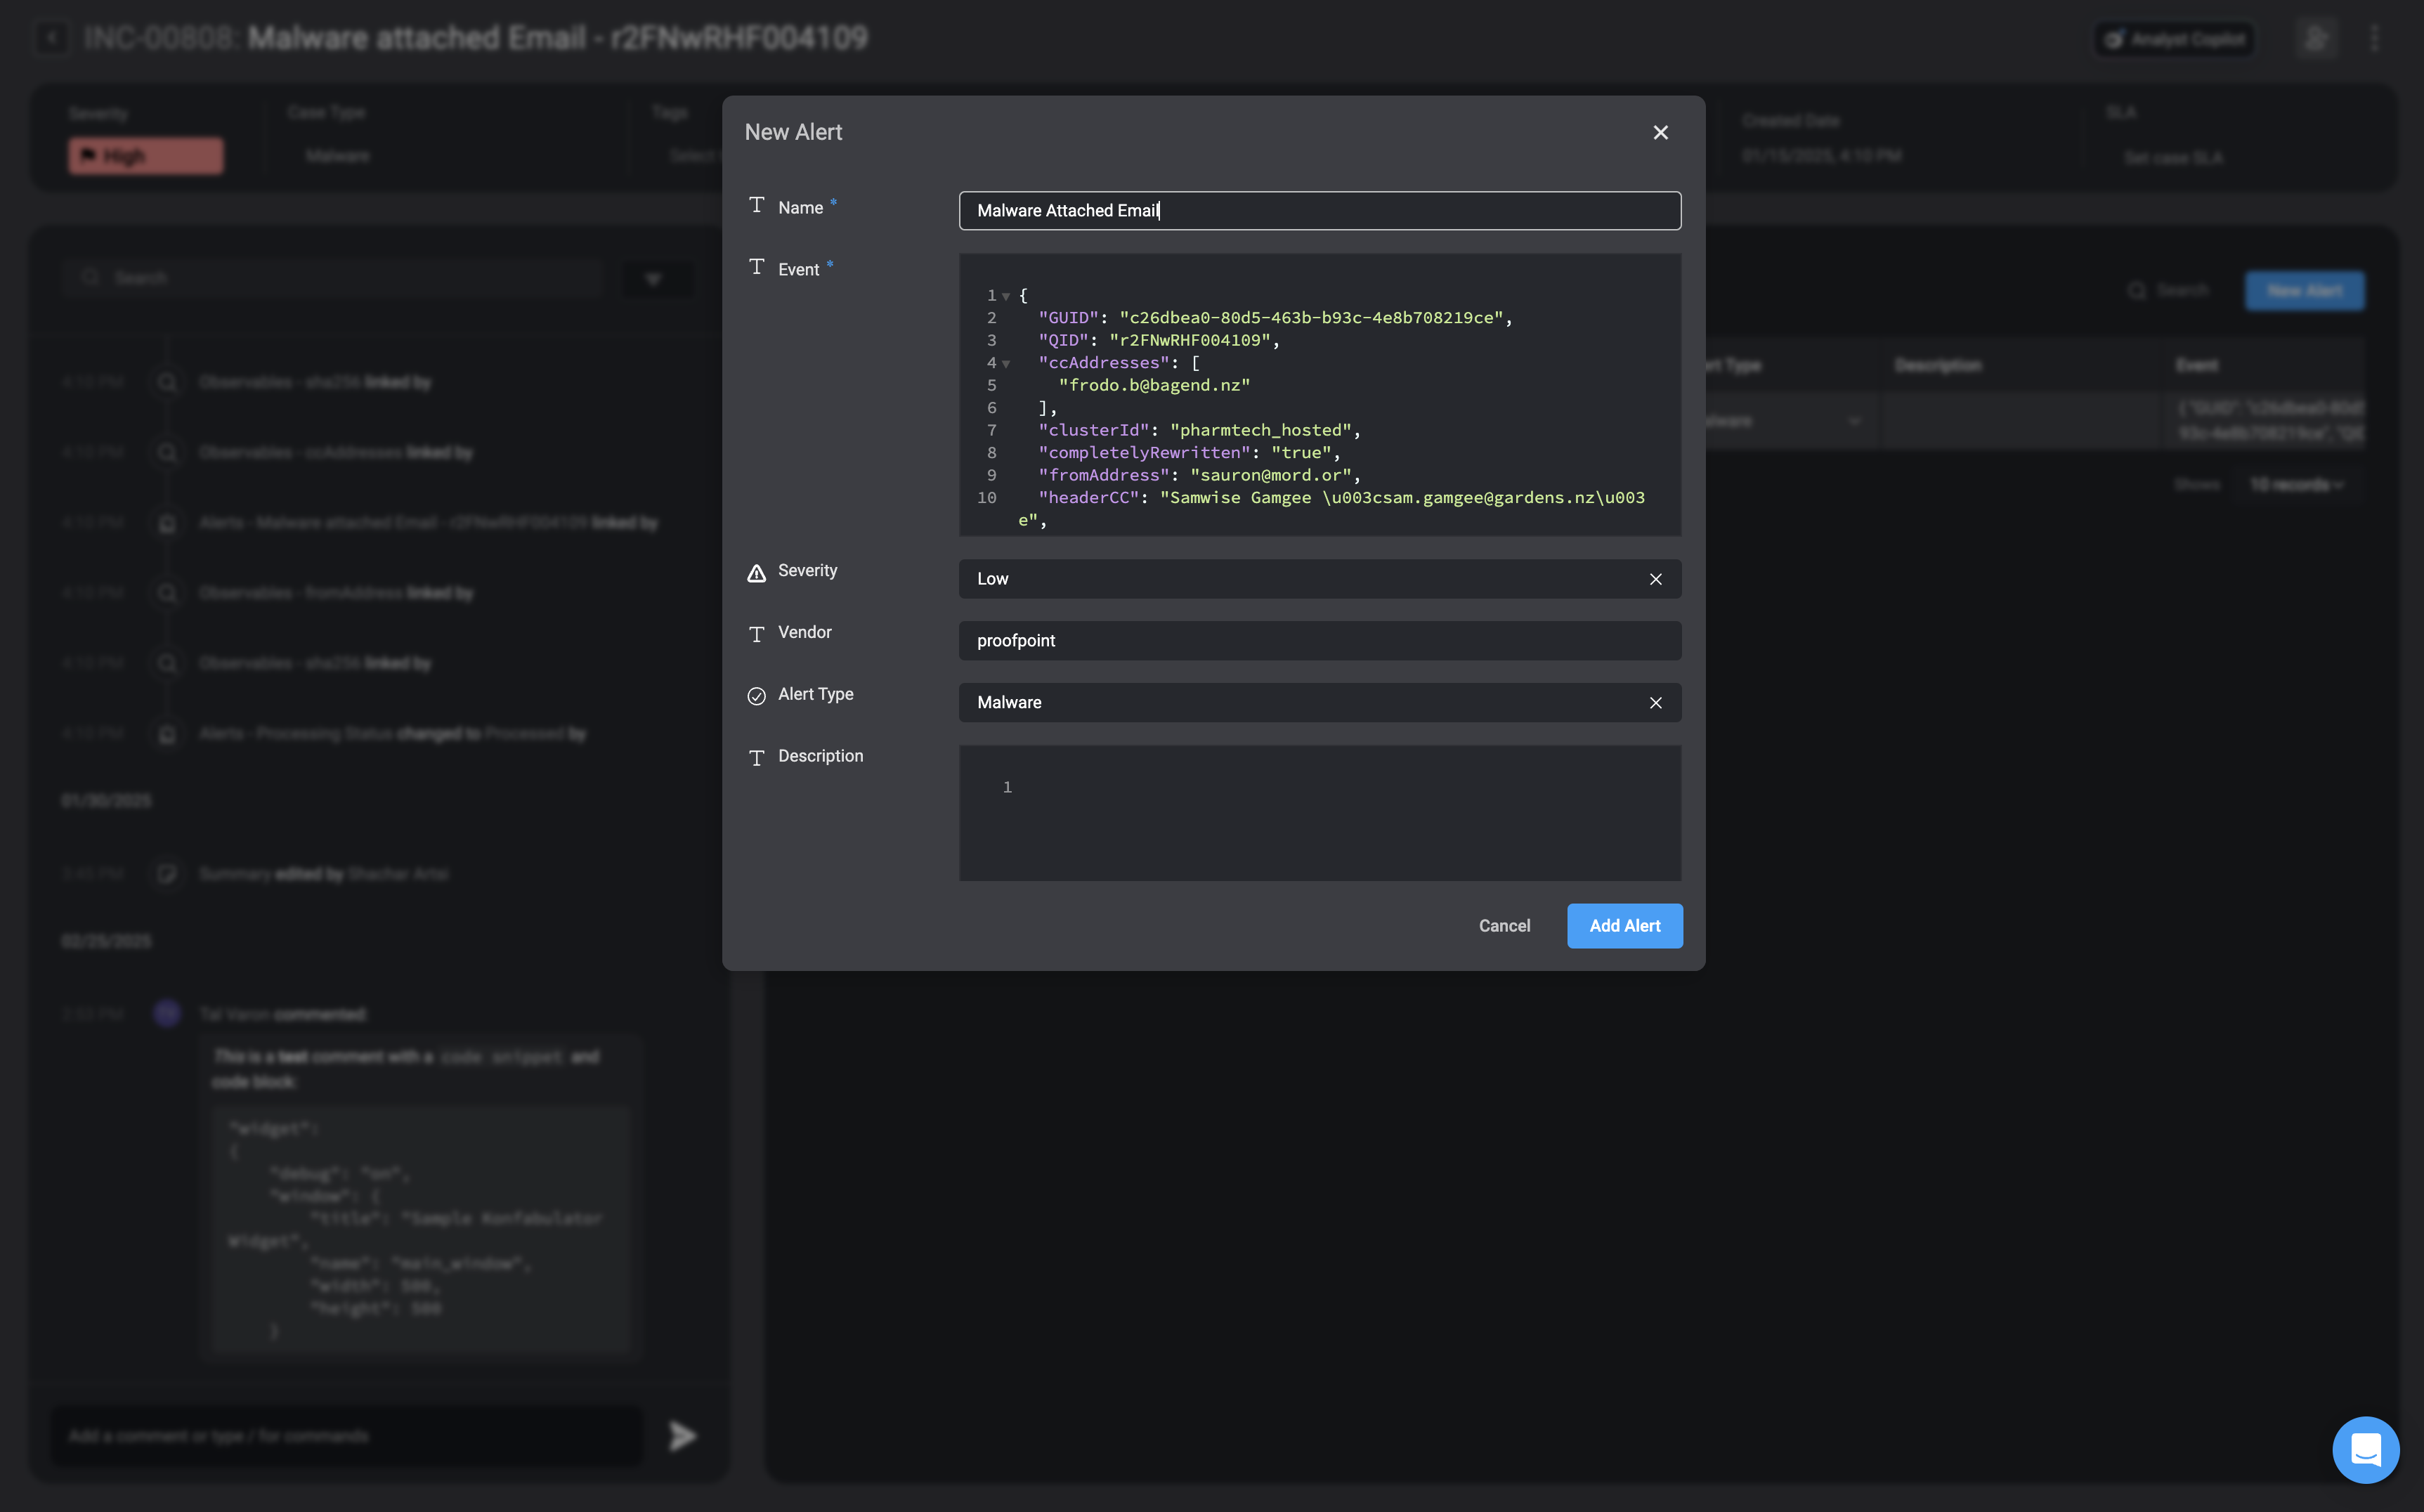Click the Name field text-type icon
Viewport: 2424px width, 1512px height.
click(x=757, y=205)
